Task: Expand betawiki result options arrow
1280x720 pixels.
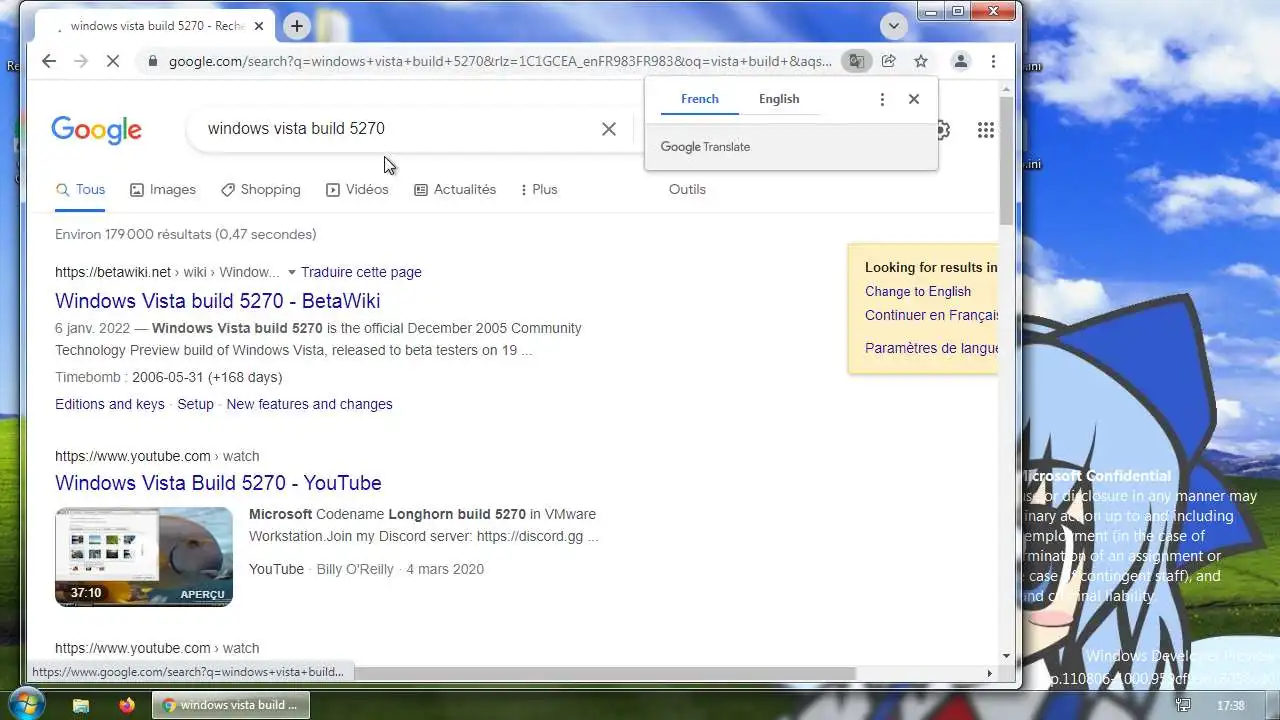Action: coord(292,272)
